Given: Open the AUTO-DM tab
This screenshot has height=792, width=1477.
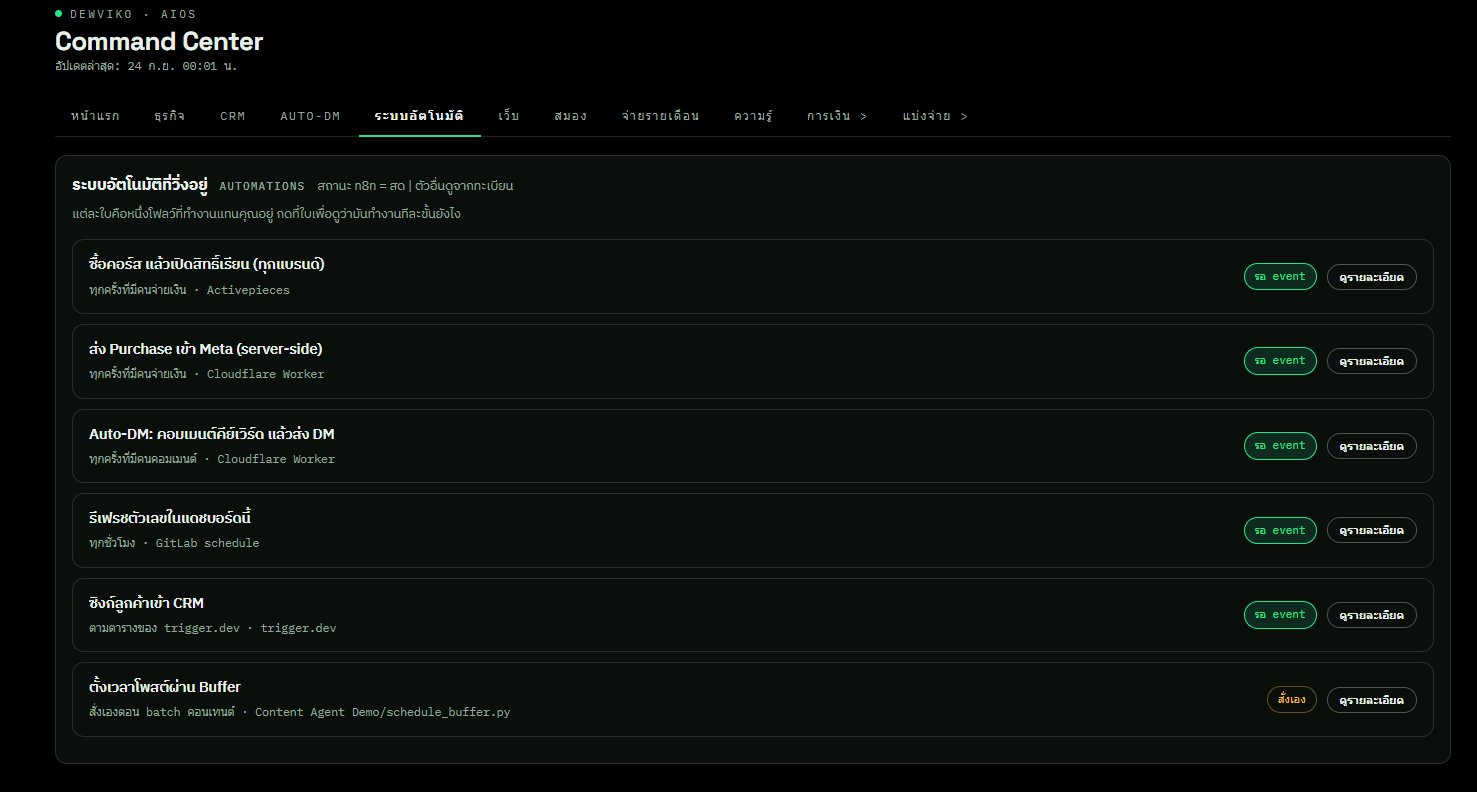Looking at the screenshot, I should coord(310,116).
